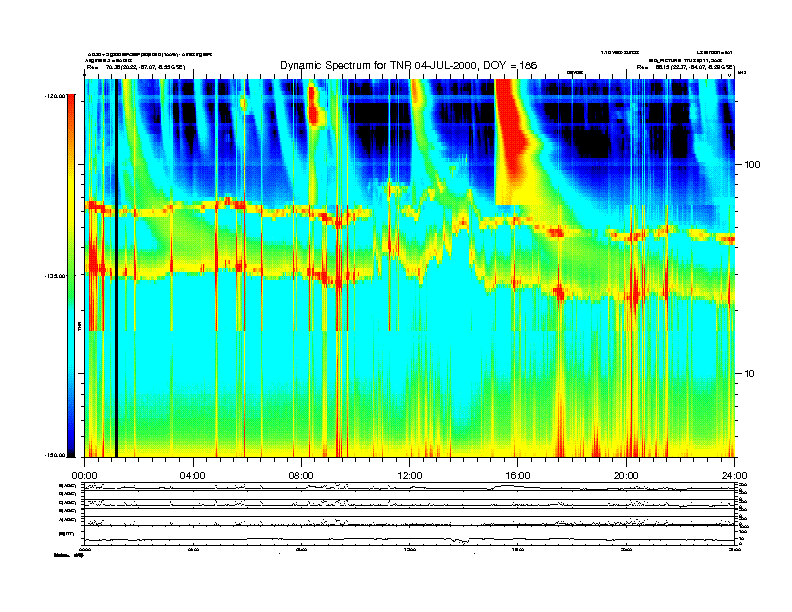
Task: Click the 12:00 time axis label
Action: [410, 476]
